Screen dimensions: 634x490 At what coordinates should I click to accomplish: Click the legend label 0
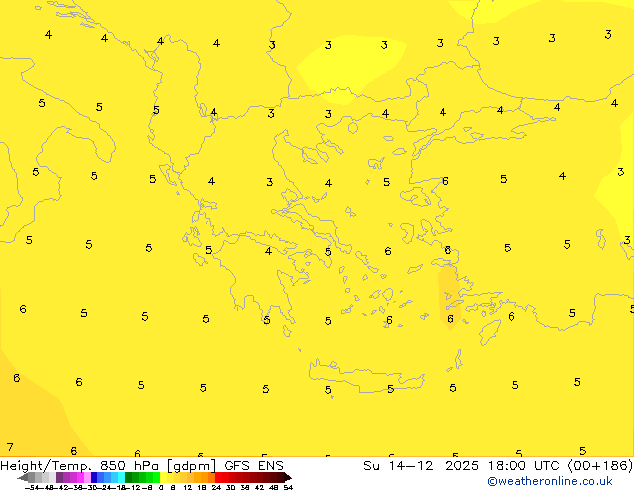(x=161, y=487)
